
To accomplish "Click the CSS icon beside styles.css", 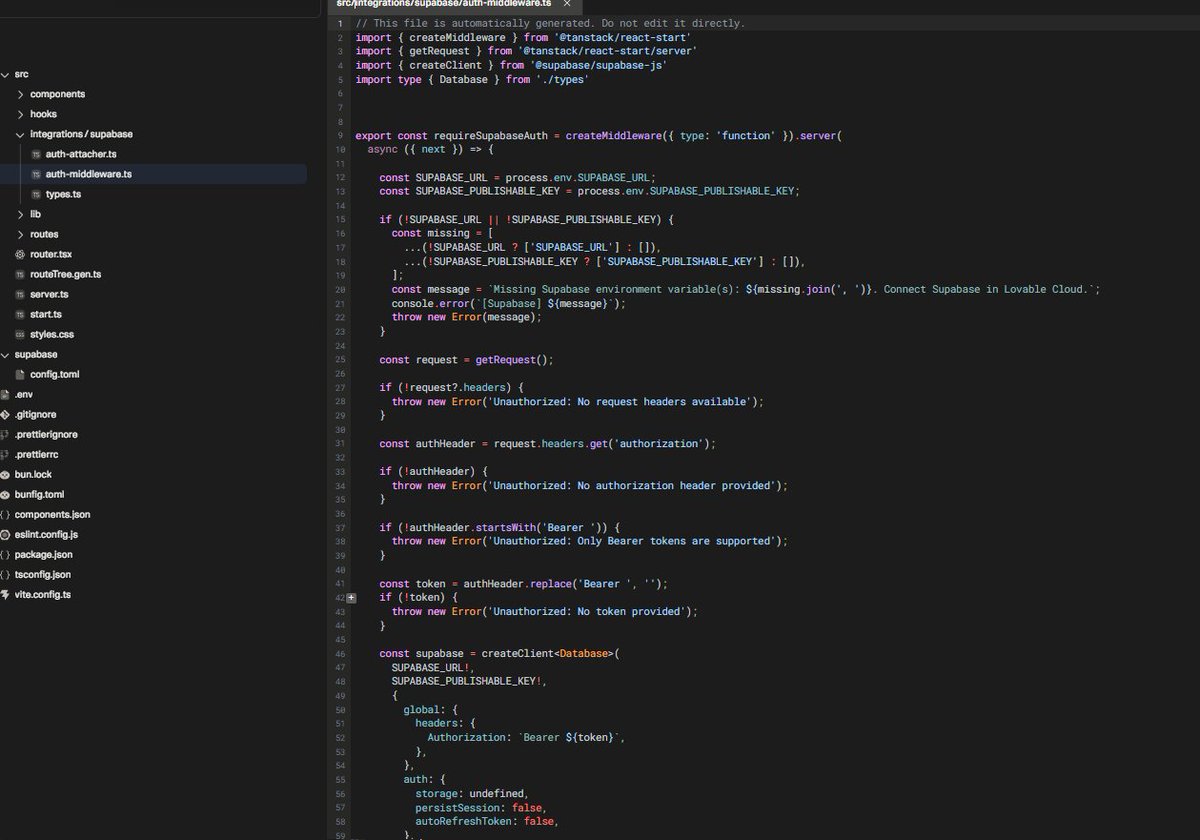I will [x=20, y=335].
